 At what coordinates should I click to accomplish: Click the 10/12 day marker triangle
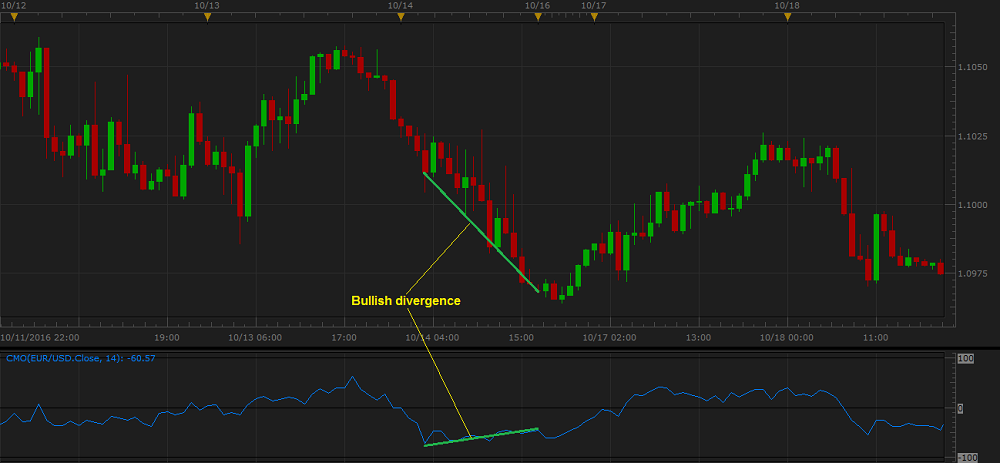(14, 16)
